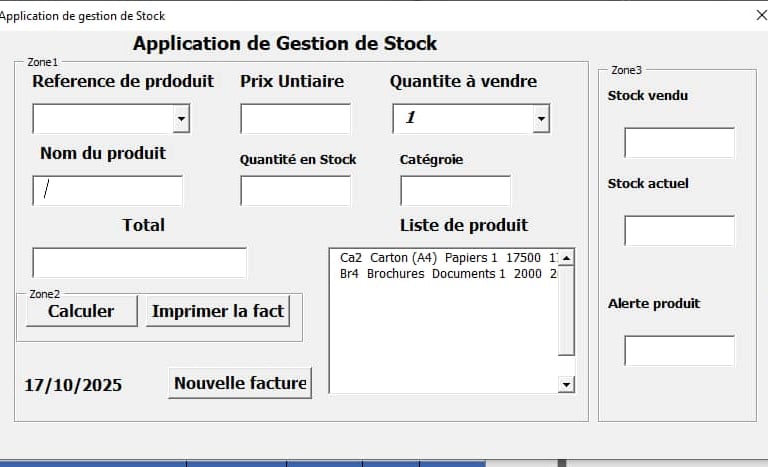Image resolution: width=768 pixels, height=467 pixels.
Task: Select the Catégorie text field
Action: tap(455, 190)
